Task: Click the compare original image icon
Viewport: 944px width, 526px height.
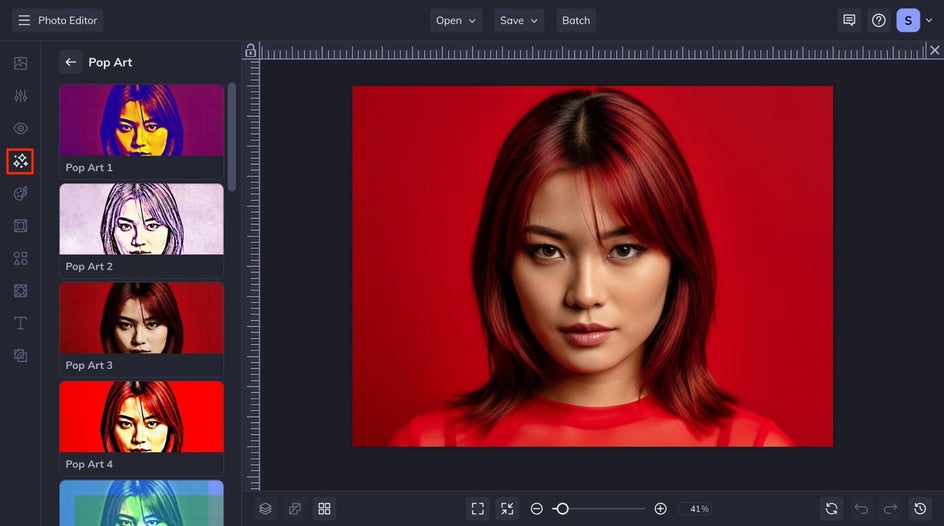Action: (x=295, y=509)
